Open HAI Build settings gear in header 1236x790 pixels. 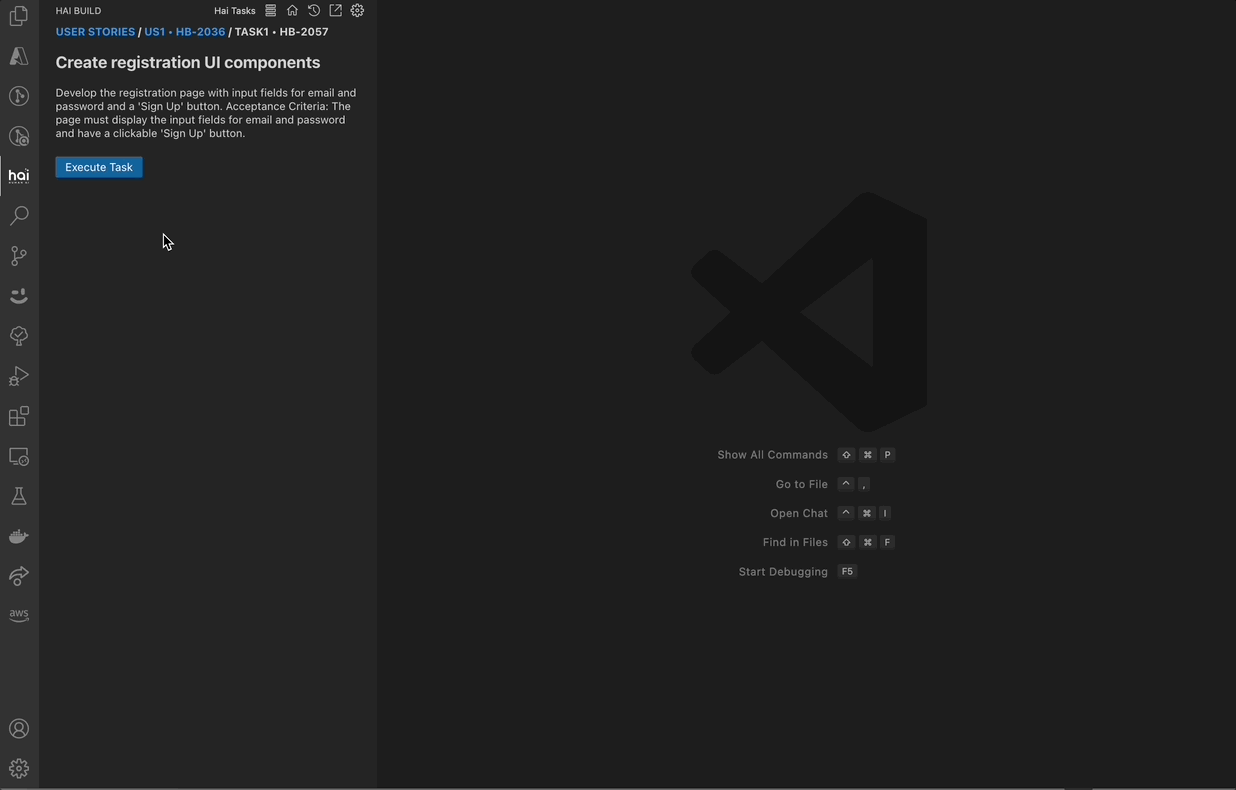[x=357, y=10]
